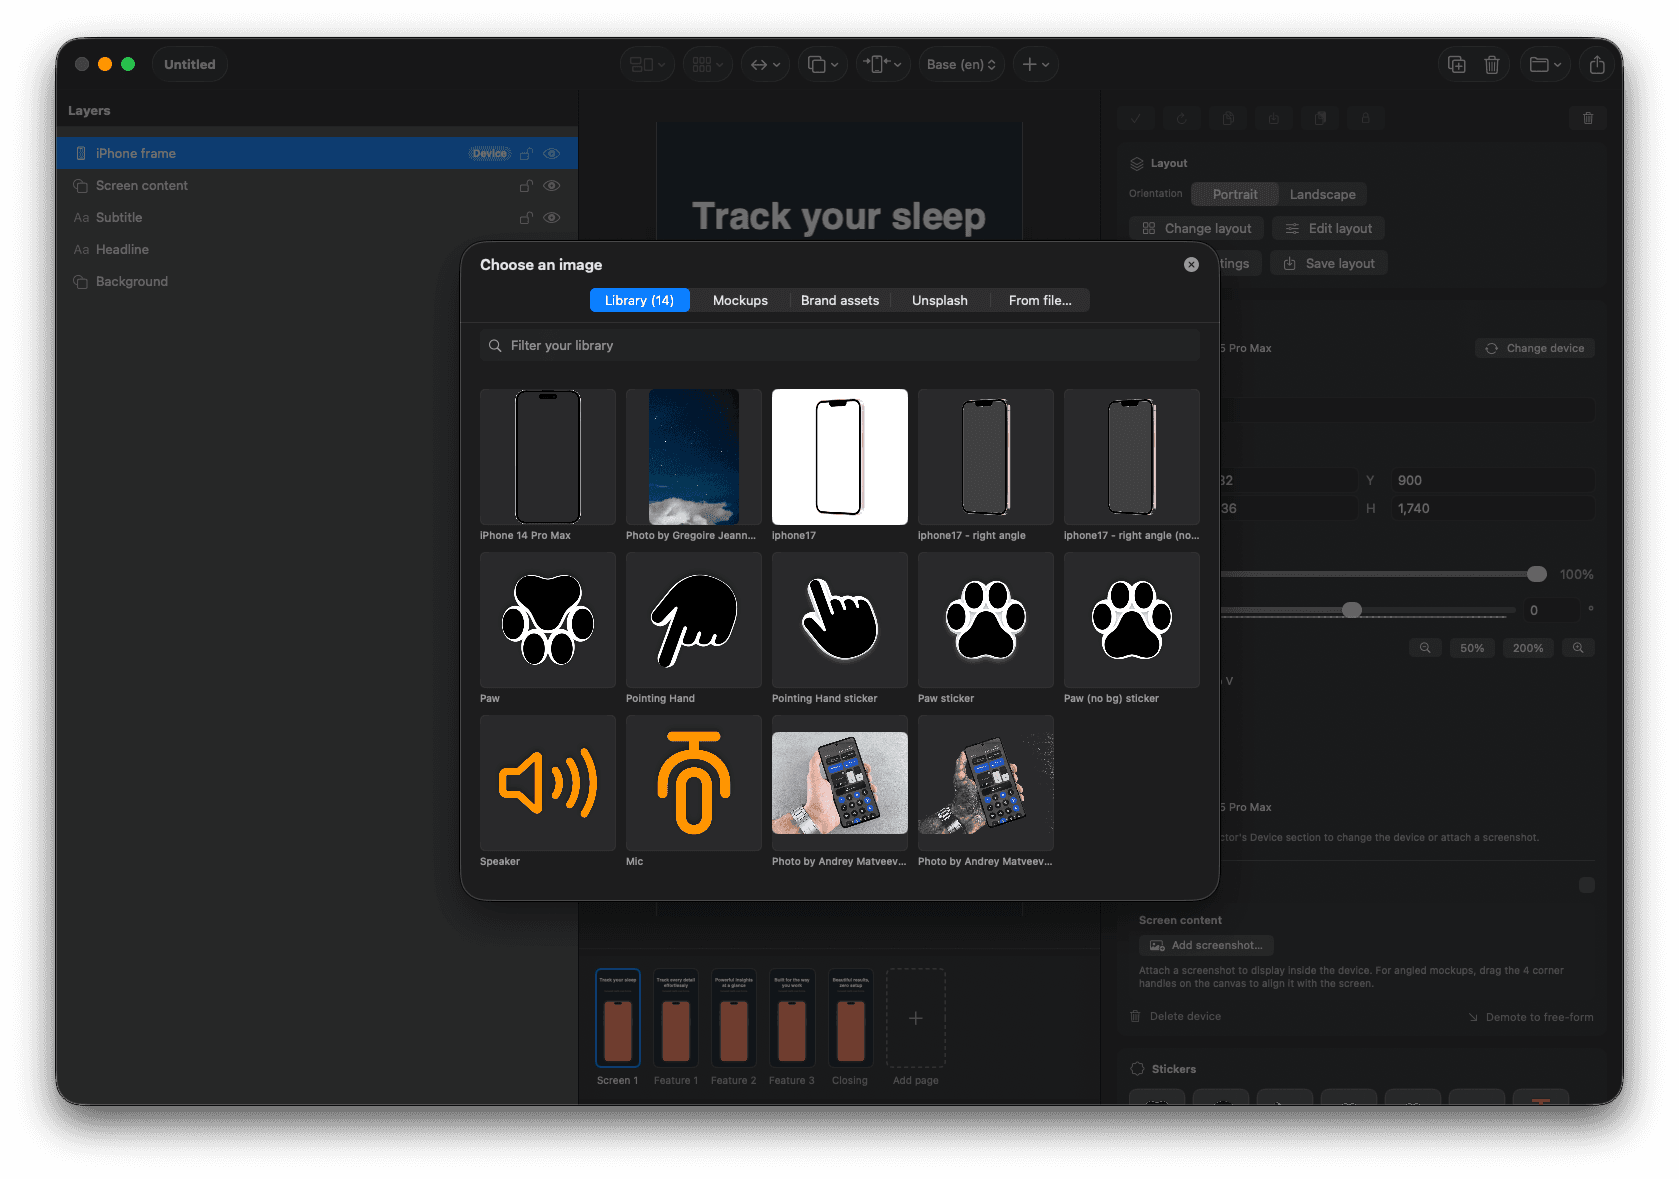Lock the iPhone frame layer
The height and width of the screenshot is (1179, 1679).
tap(526, 153)
